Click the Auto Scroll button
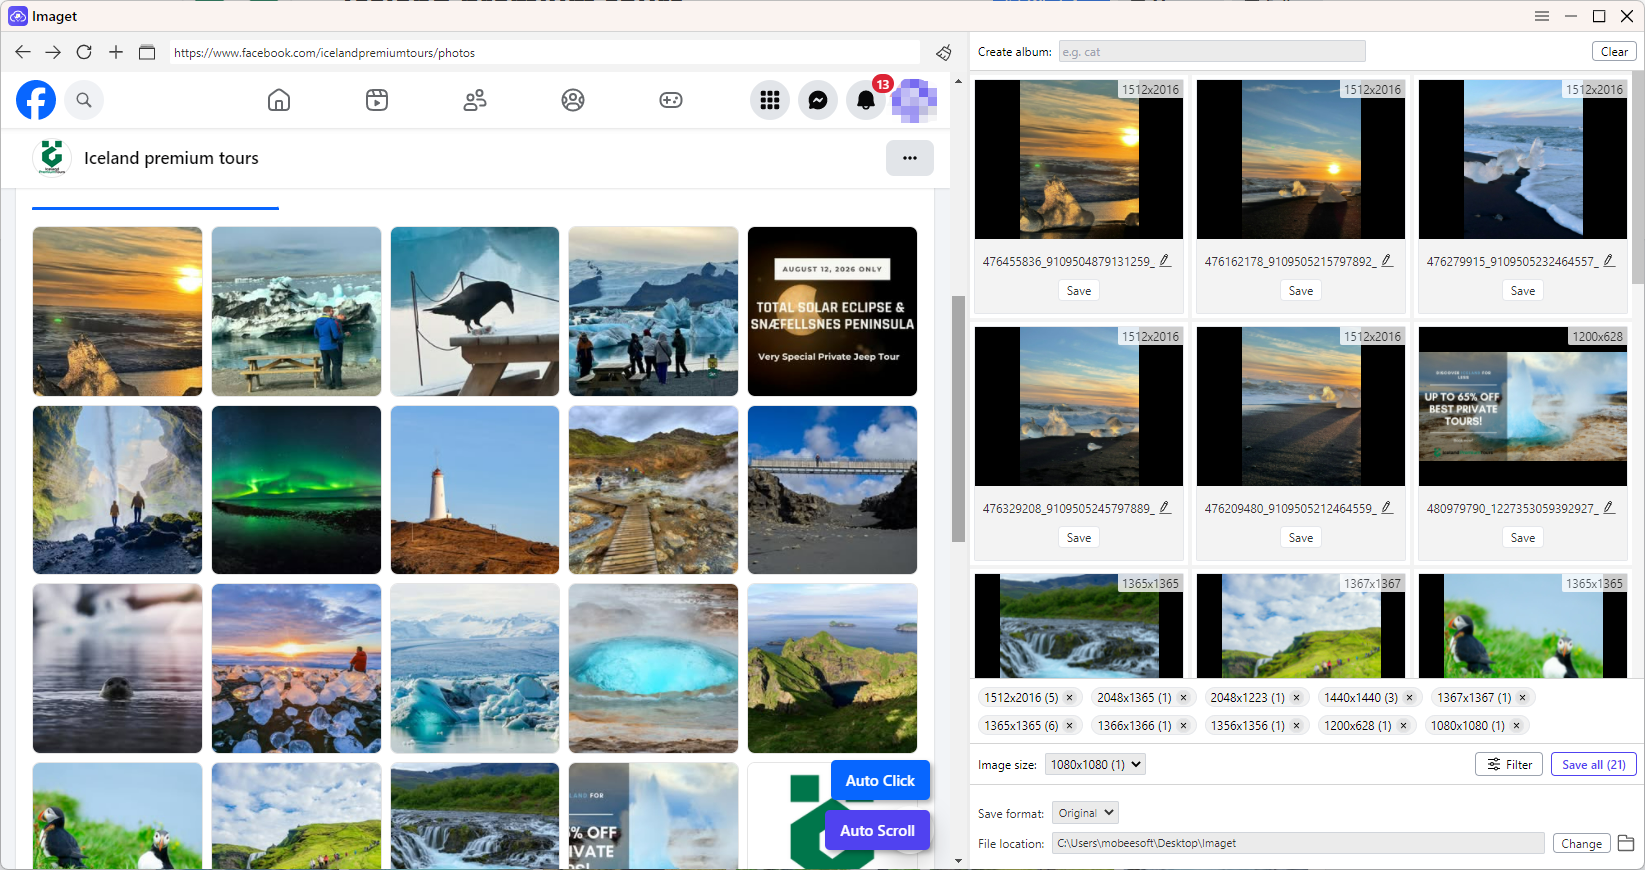This screenshot has height=870, width=1645. (x=877, y=831)
